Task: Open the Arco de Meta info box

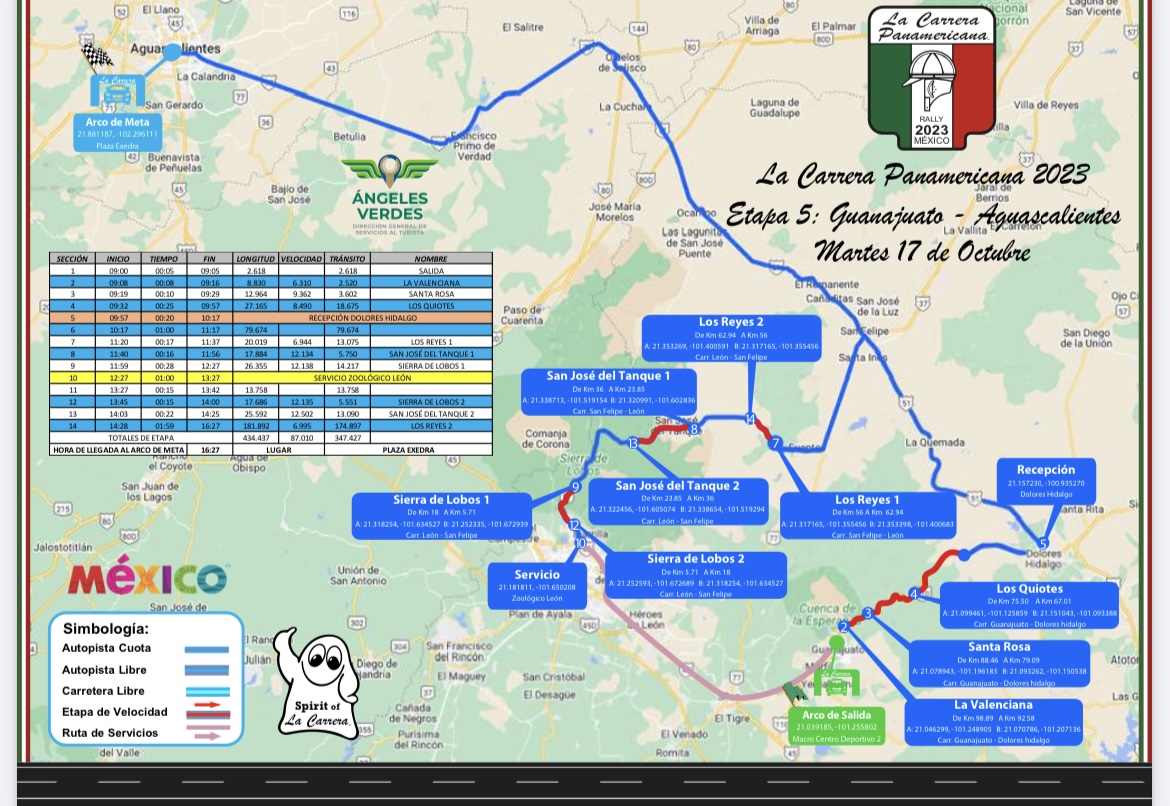Action: tap(117, 133)
